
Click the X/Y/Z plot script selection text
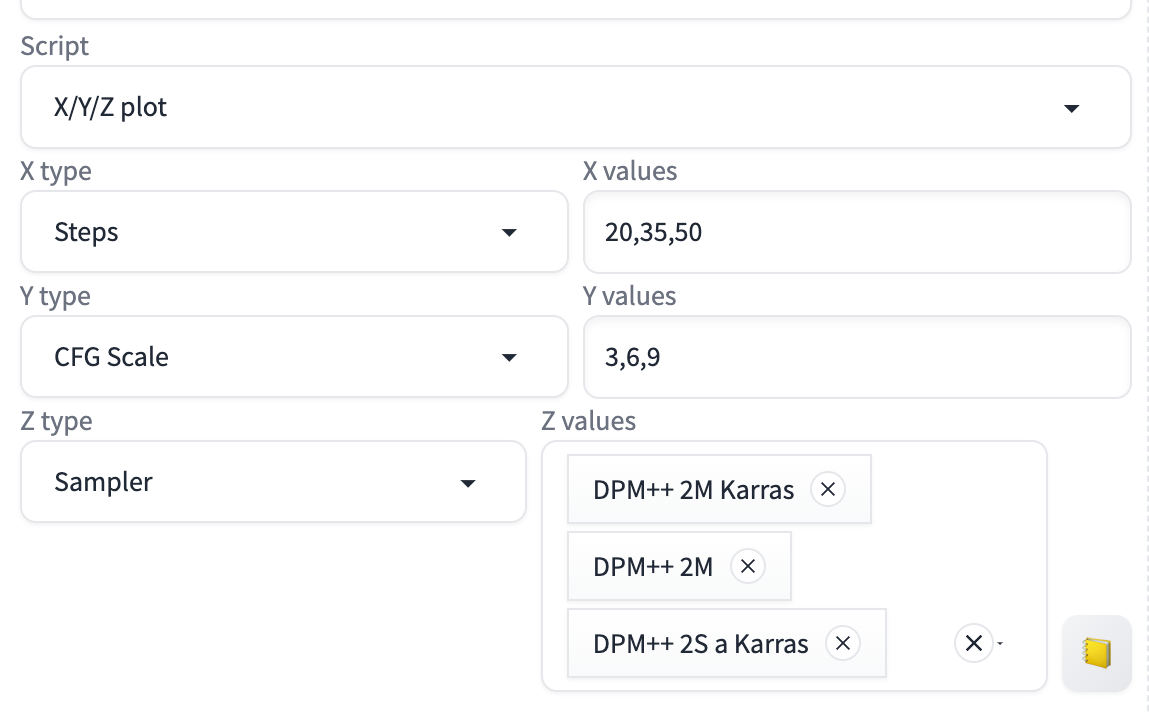[x=111, y=108]
